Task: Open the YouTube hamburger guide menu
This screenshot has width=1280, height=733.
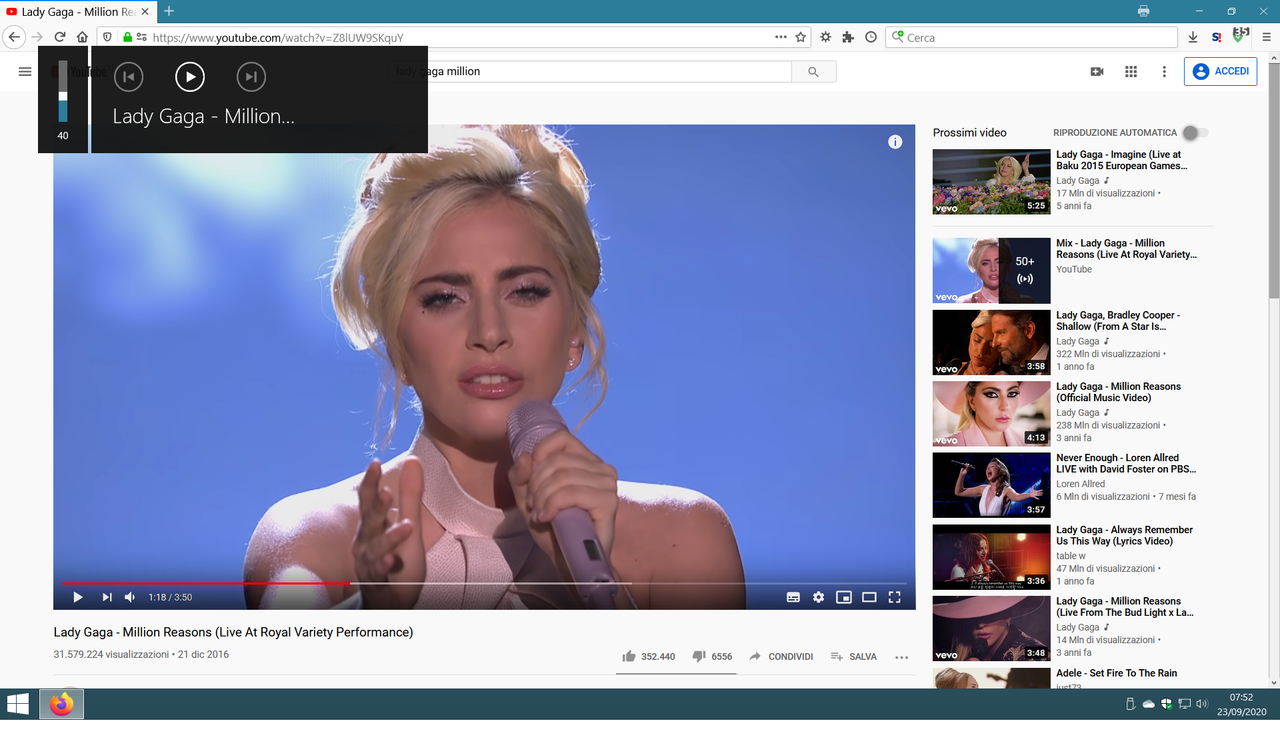Action: click(x=25, y=71)
